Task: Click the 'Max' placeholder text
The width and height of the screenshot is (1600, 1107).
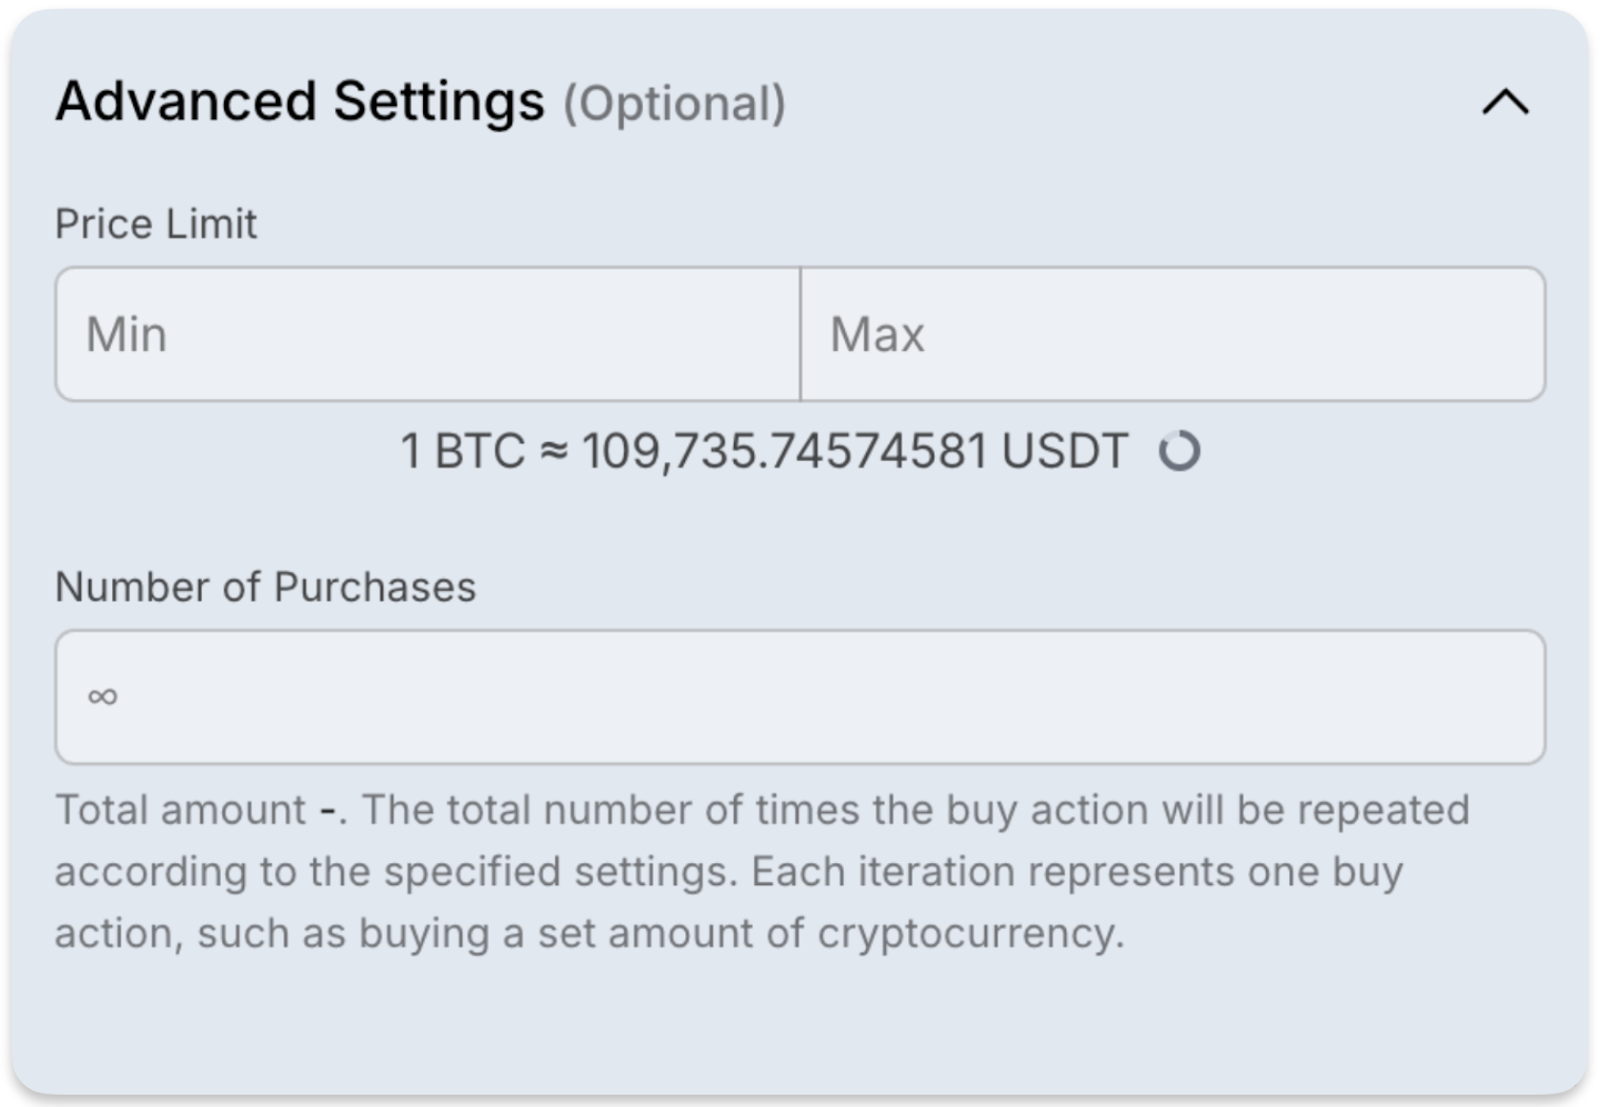Action: pyautogui.click(x=877, y=334)
